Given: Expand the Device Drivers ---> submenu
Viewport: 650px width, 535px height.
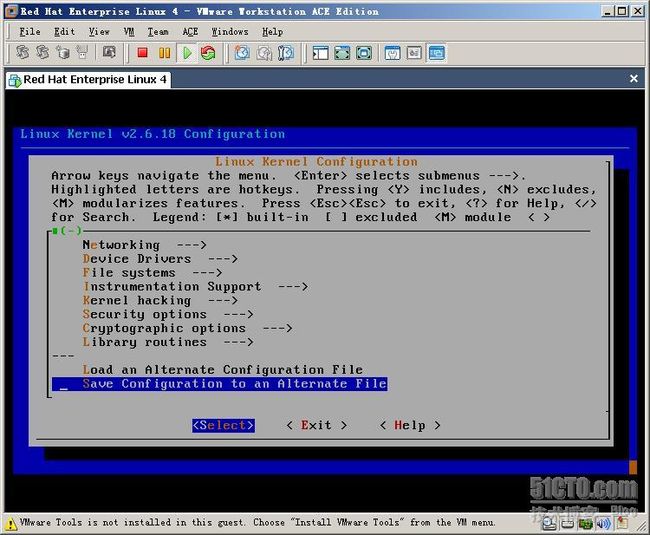Looking at the screenshot, I should 160,259.
